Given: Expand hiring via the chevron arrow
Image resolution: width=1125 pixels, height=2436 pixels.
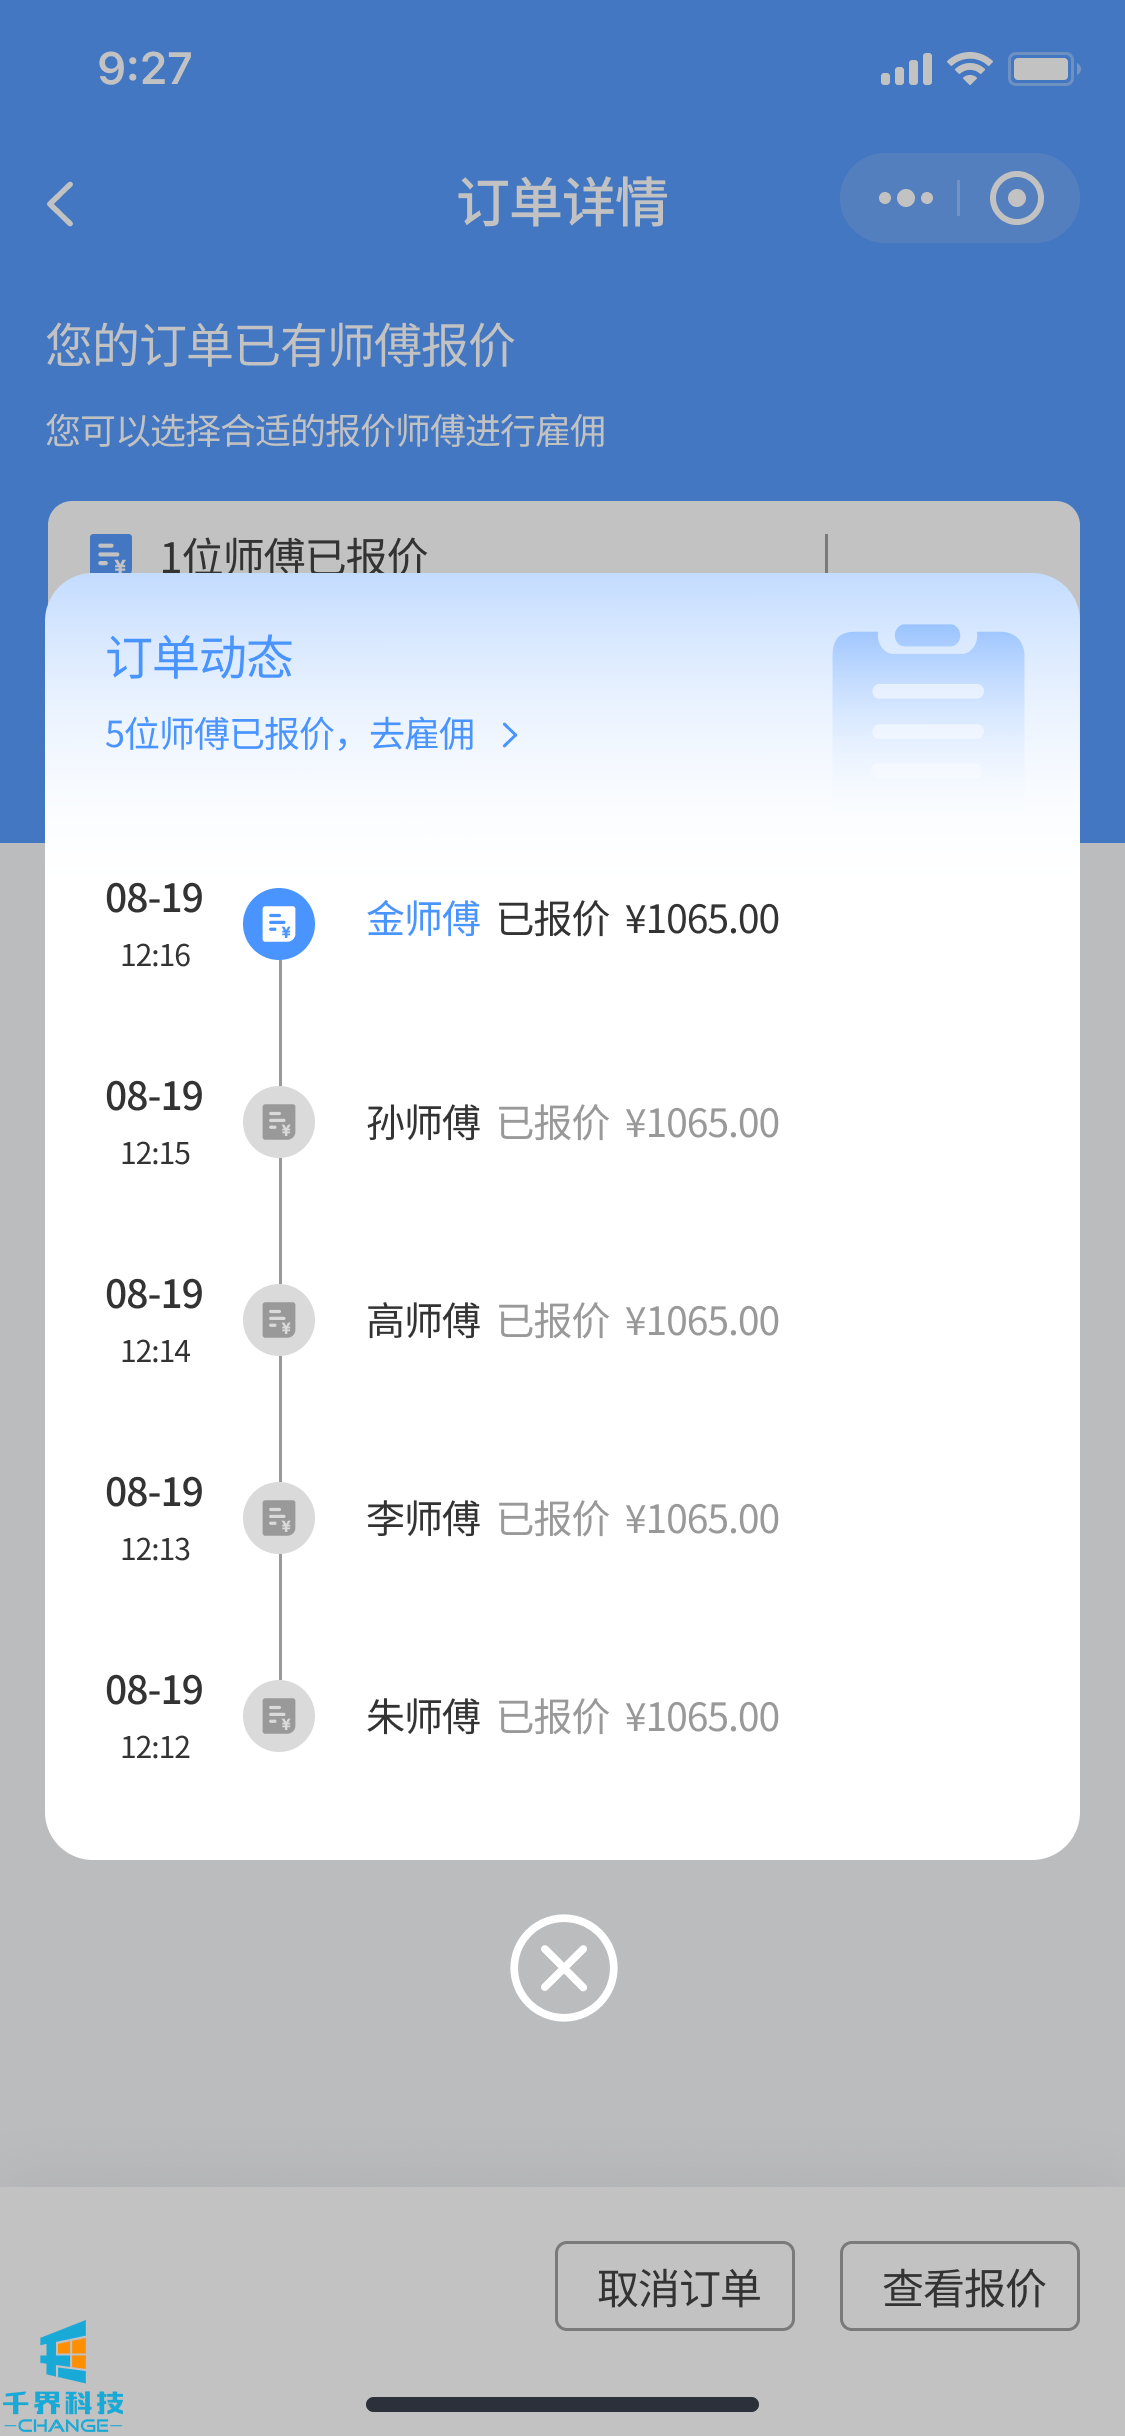Looking at the screenshot, I should [x=510, y=736].
